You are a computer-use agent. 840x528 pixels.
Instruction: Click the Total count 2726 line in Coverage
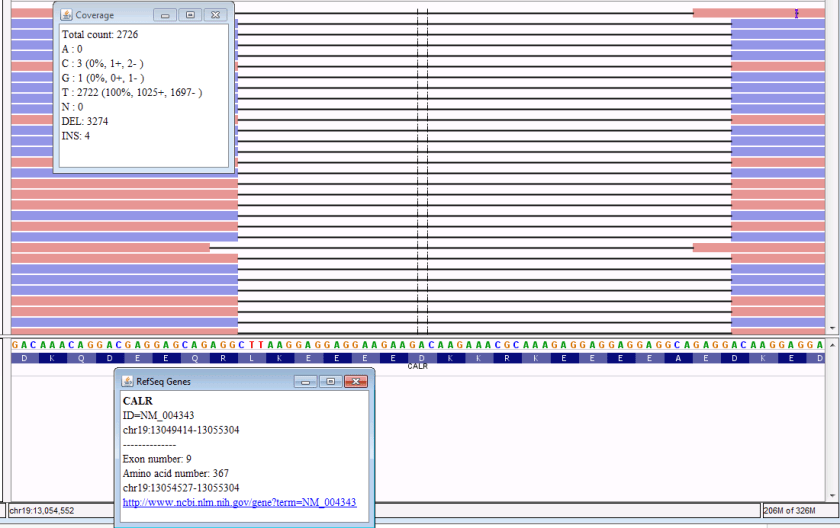[100, 34]
